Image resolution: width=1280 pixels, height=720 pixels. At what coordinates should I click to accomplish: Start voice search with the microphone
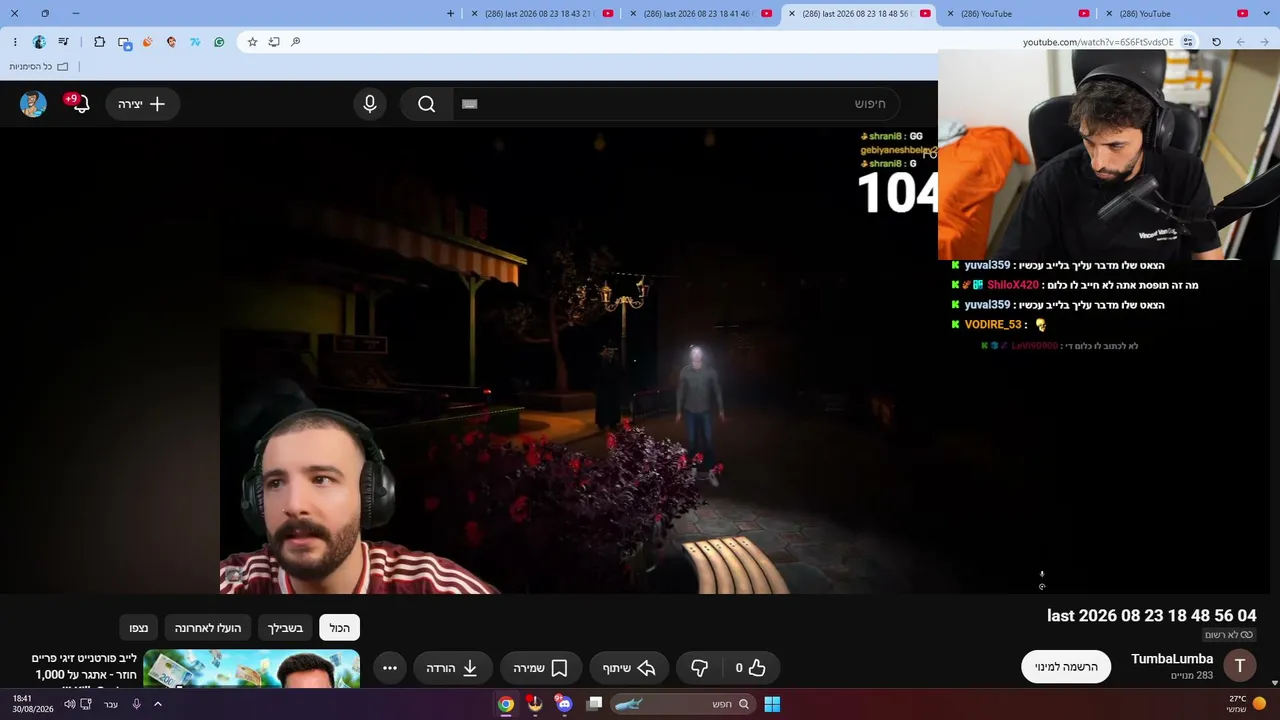(370, 104)
